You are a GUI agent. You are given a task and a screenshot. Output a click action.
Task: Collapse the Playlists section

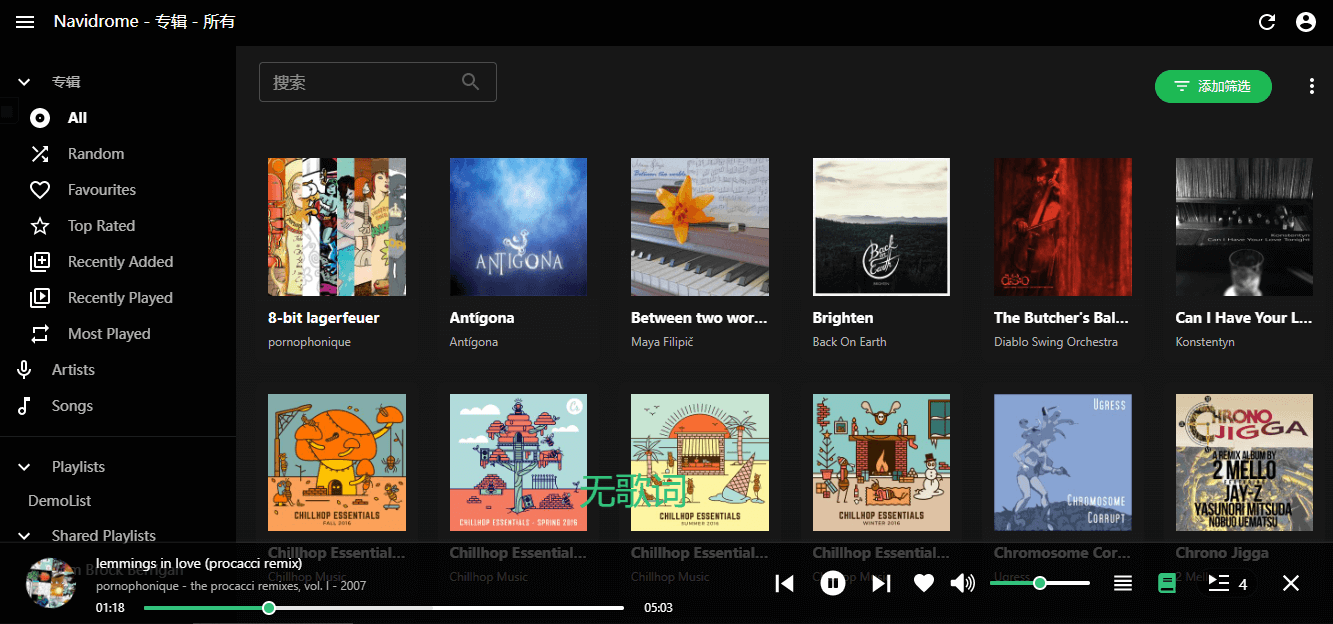pyautogui.click(x=24, y=467)
